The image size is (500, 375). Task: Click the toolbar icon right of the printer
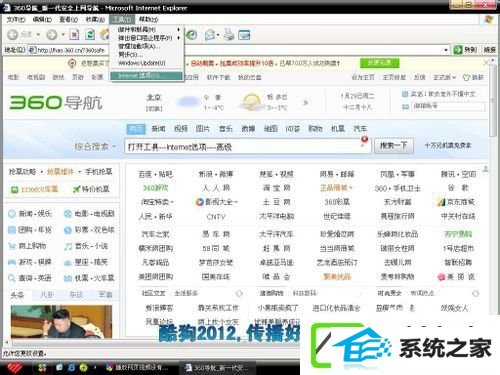(x=244, y=35)
